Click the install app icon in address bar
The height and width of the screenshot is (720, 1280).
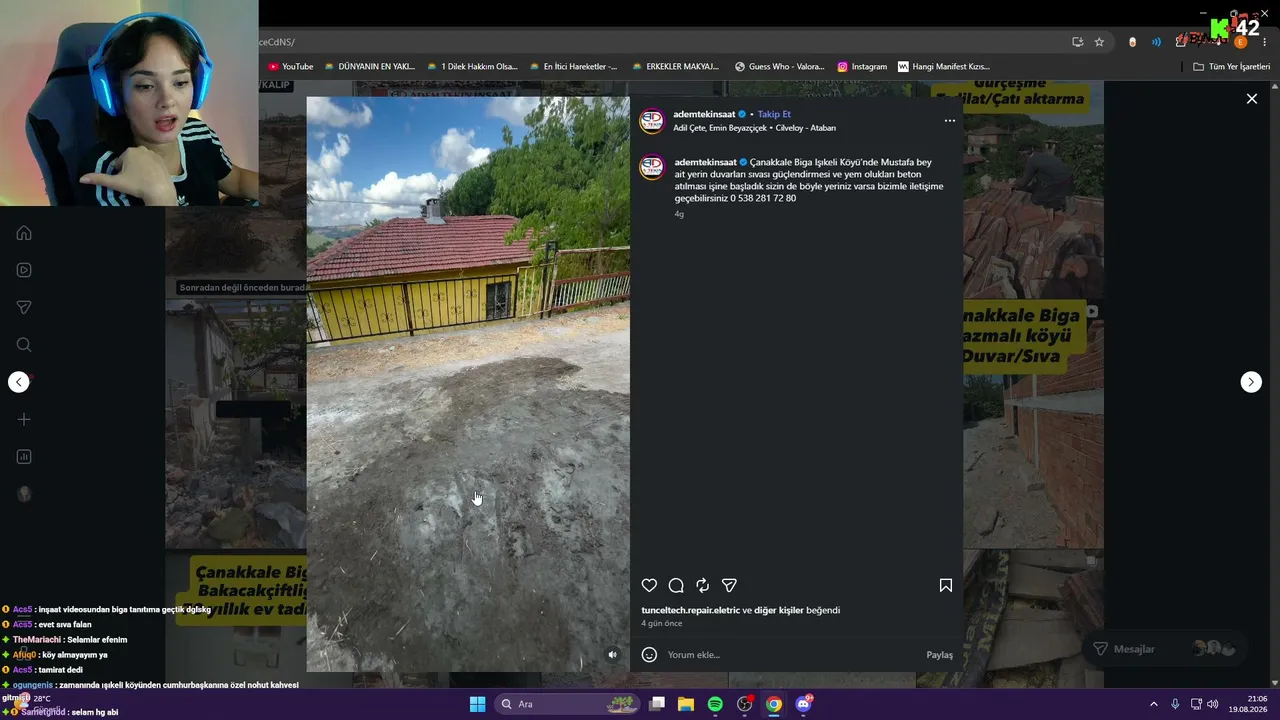click(1077, 42)
